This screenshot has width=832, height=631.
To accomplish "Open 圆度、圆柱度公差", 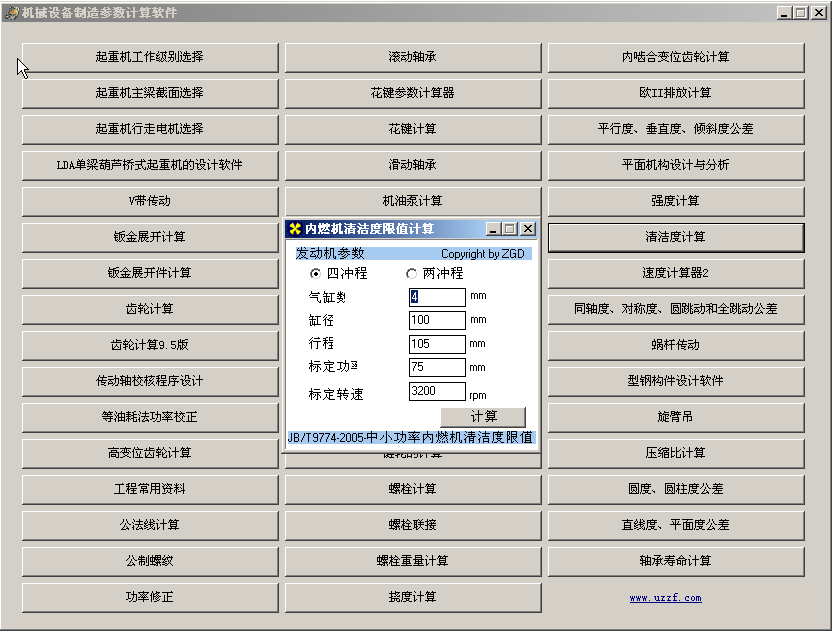I will pyautogui.click(x=676, y=489).
